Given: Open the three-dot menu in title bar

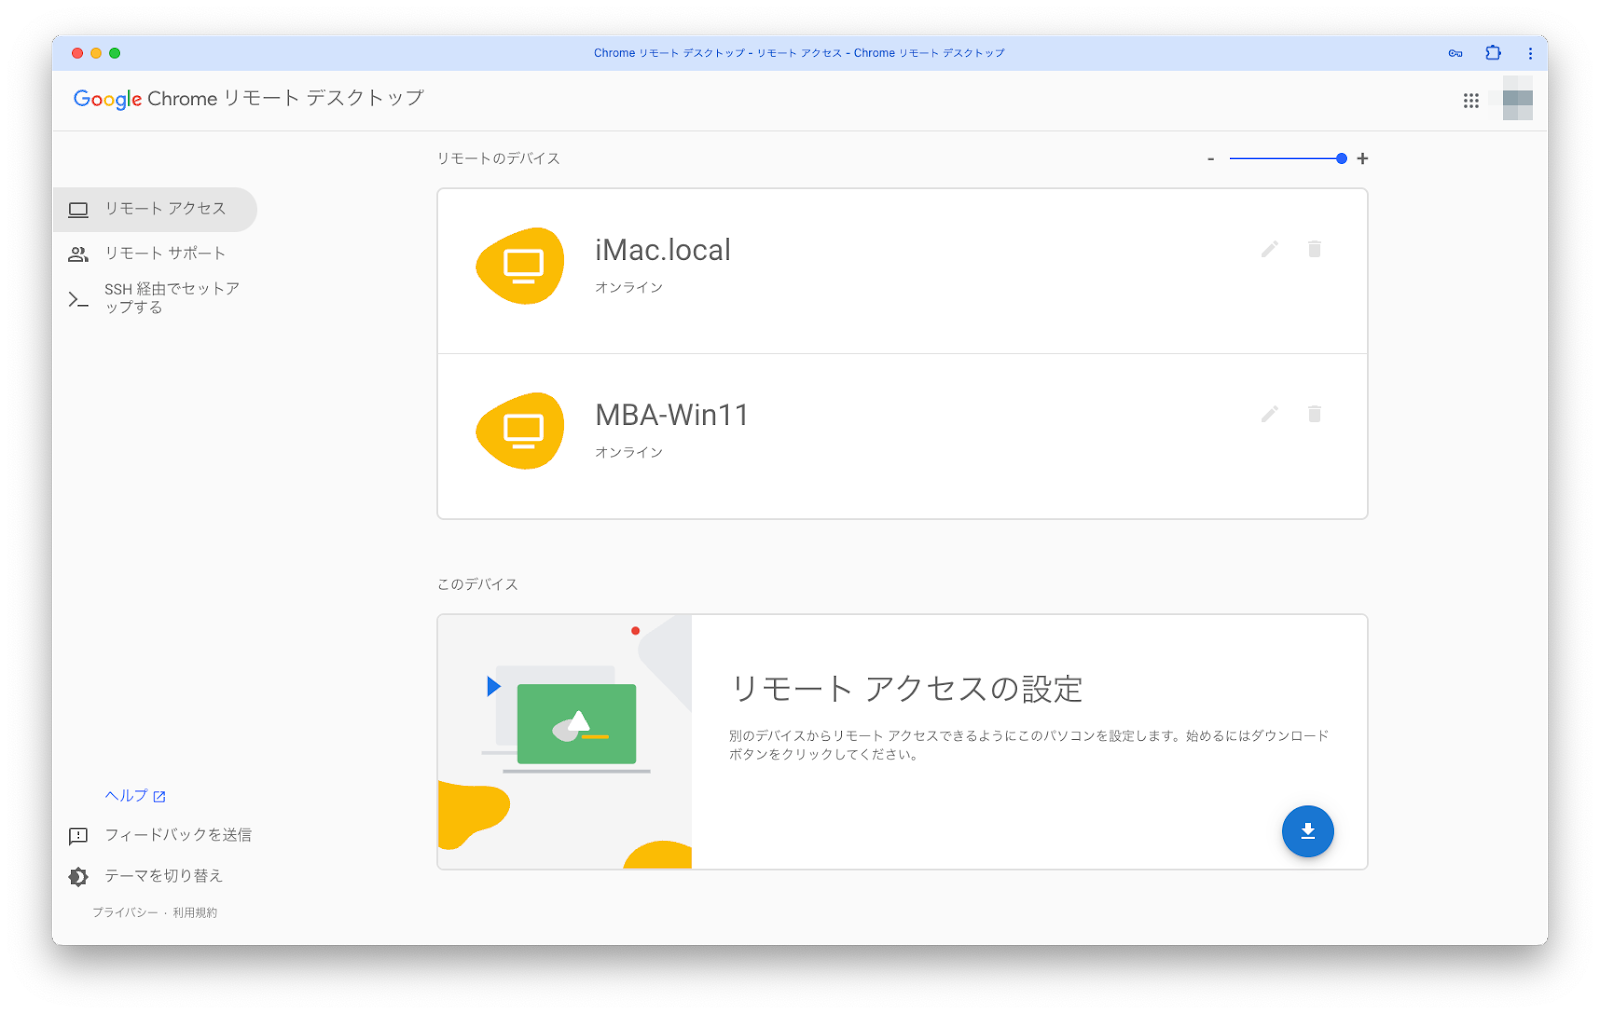Looking at the screenshot, I should [1530, 53].
